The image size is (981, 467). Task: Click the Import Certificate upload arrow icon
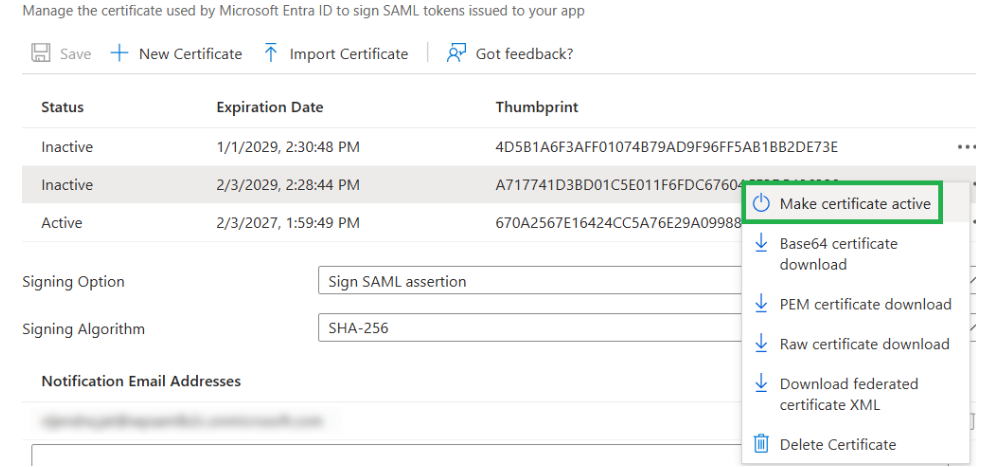tap(271, 54)
